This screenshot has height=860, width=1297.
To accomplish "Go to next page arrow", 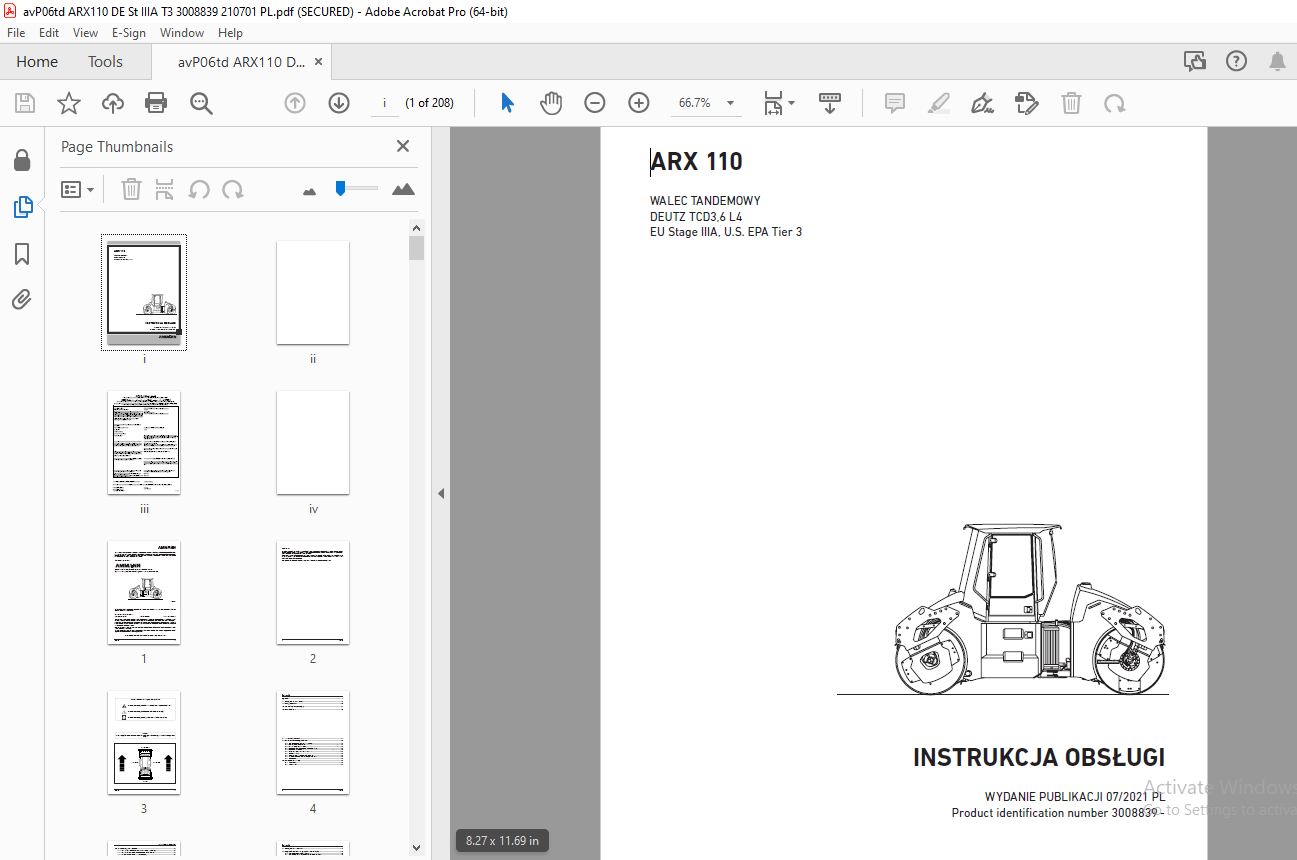I will click(339, 103).
